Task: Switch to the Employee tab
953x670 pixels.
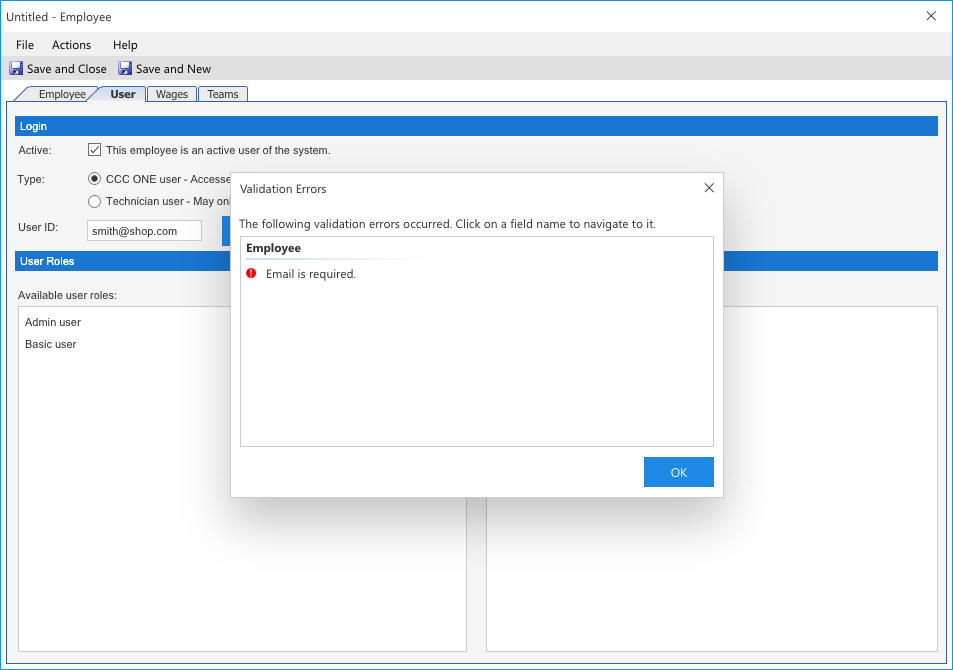Action: tap(62, 94)
